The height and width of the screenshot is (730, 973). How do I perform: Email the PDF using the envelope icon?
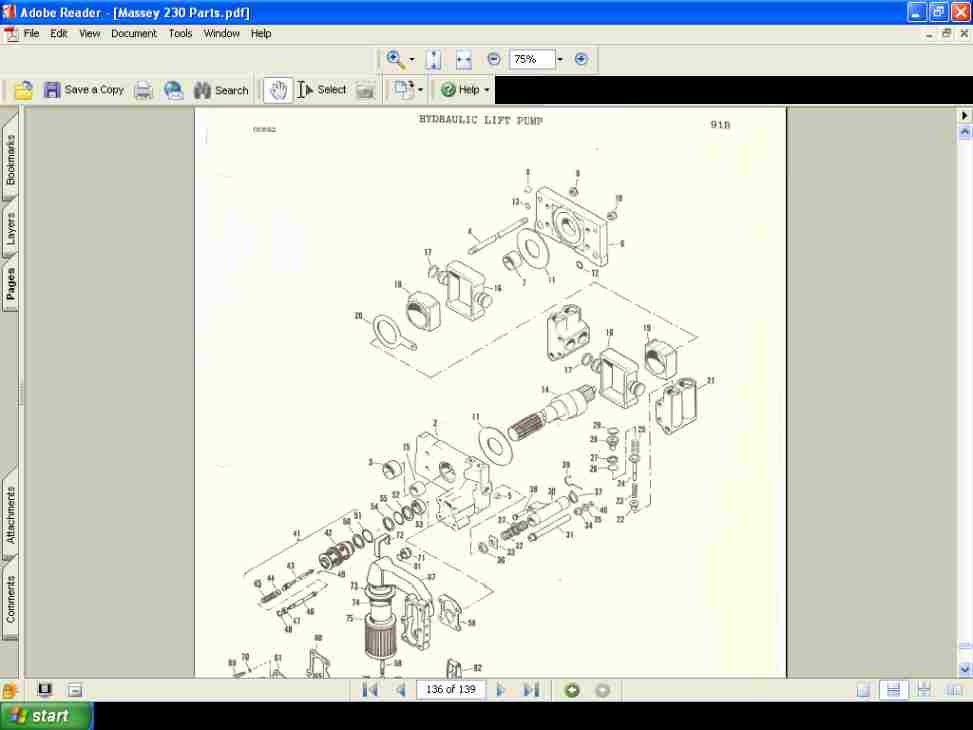click(x=173, y=89)
